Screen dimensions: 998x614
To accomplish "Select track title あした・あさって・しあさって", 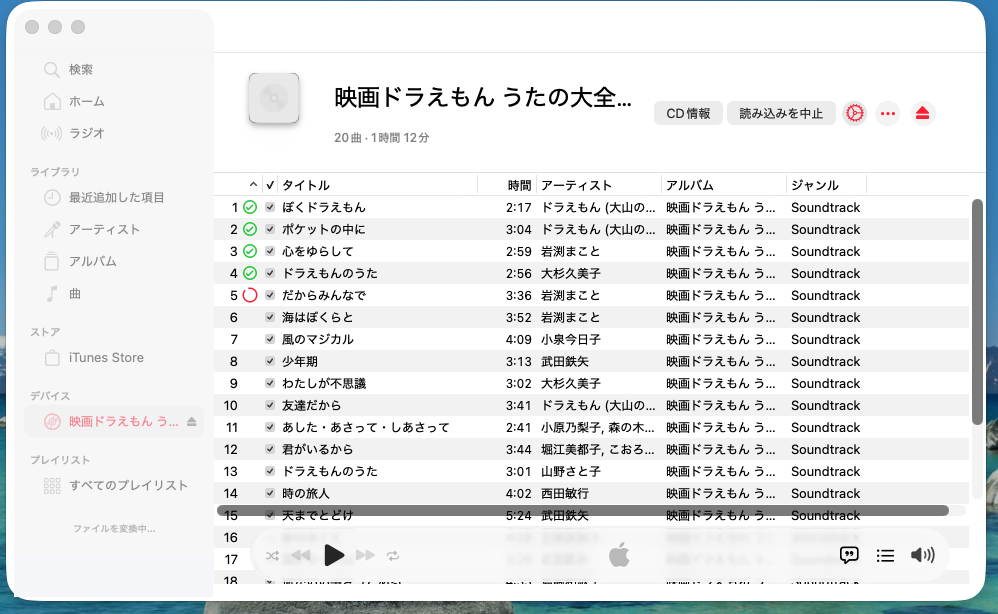I will [366, 427].
